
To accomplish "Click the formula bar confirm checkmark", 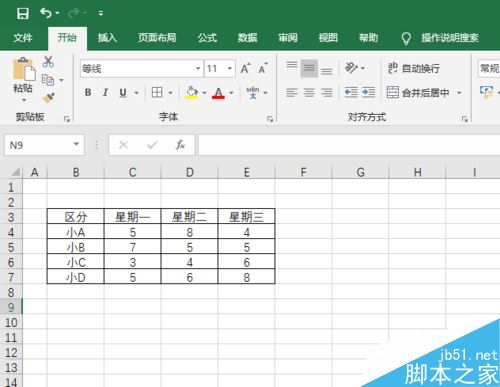I will 152,145.
